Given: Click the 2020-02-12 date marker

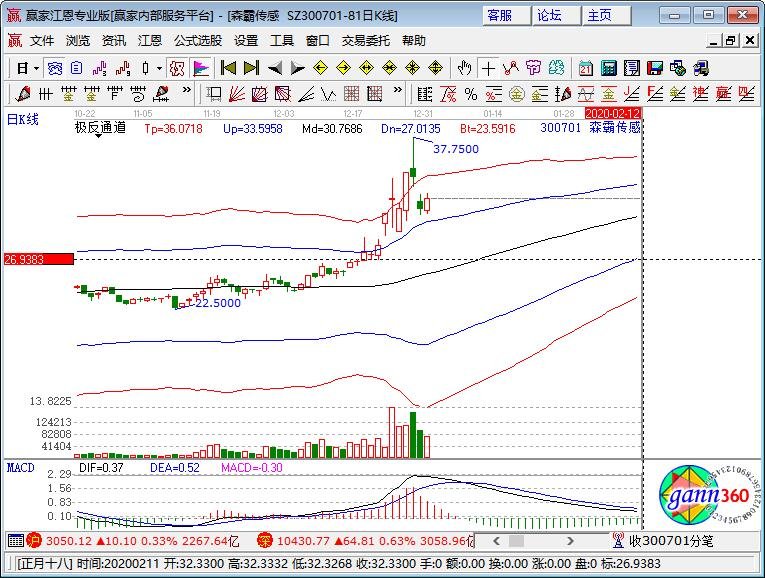Looking at the screenshot, I should tap(612, 114).
